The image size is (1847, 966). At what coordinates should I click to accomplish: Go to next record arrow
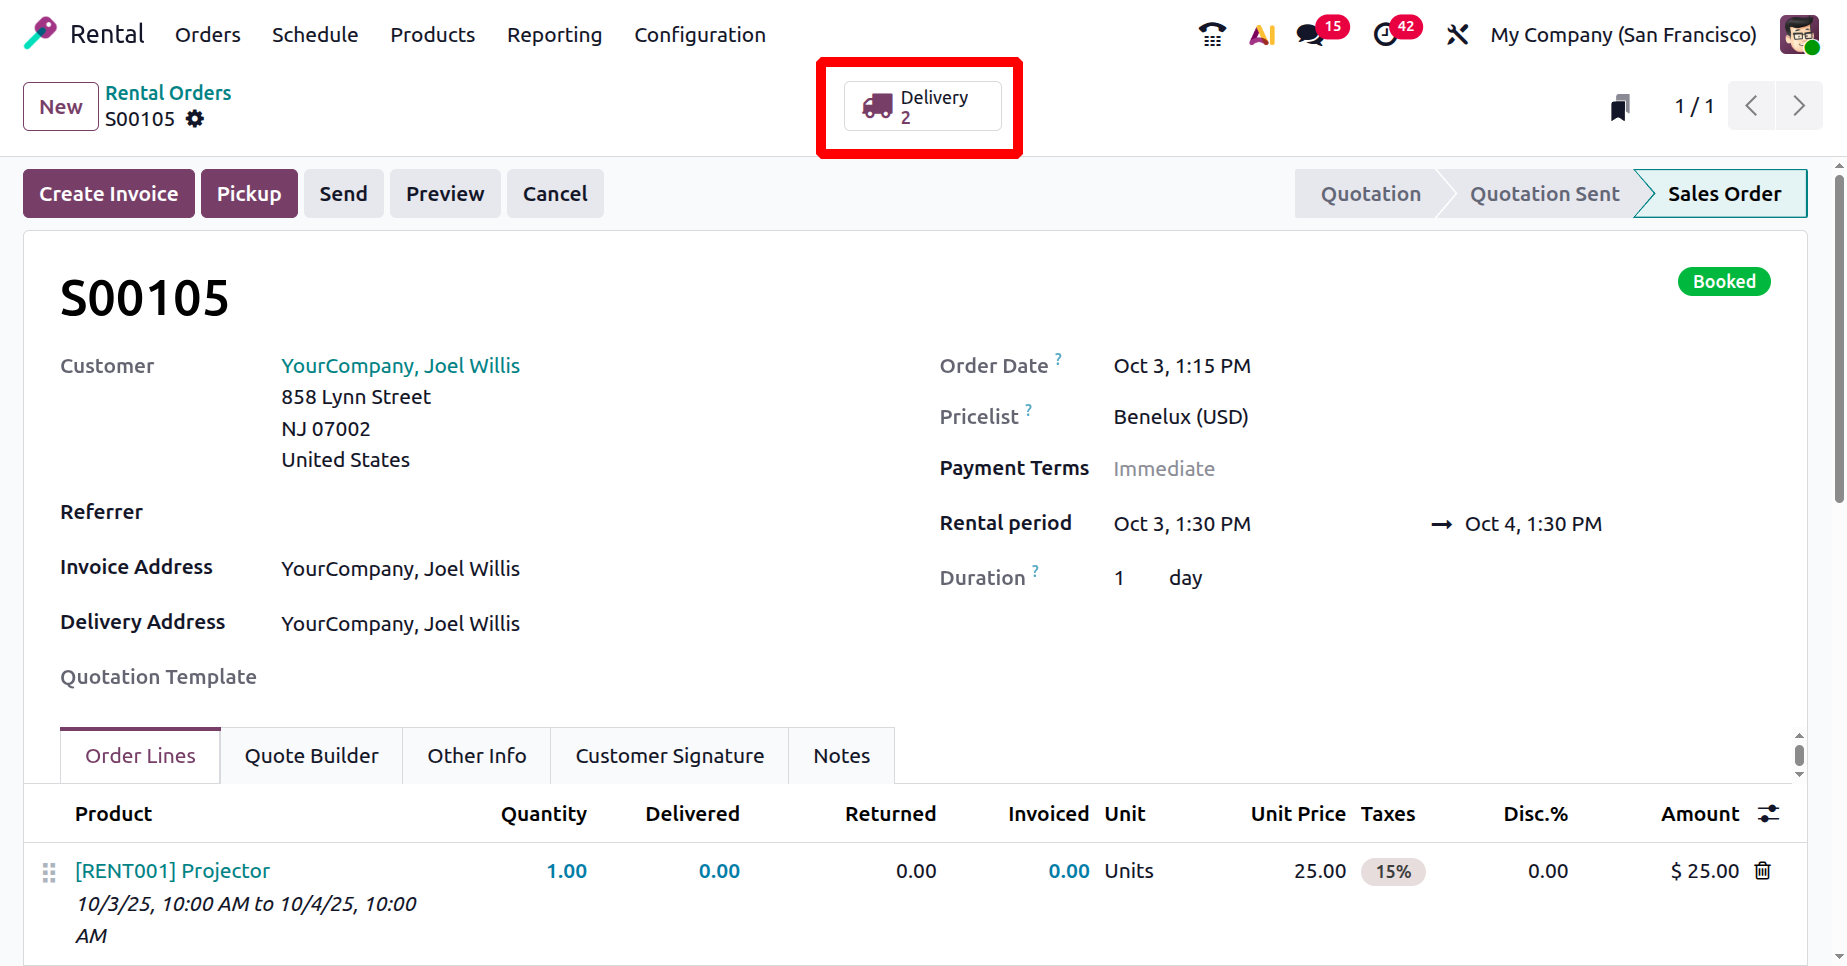pyautogui.click(x=1798, y=106)
